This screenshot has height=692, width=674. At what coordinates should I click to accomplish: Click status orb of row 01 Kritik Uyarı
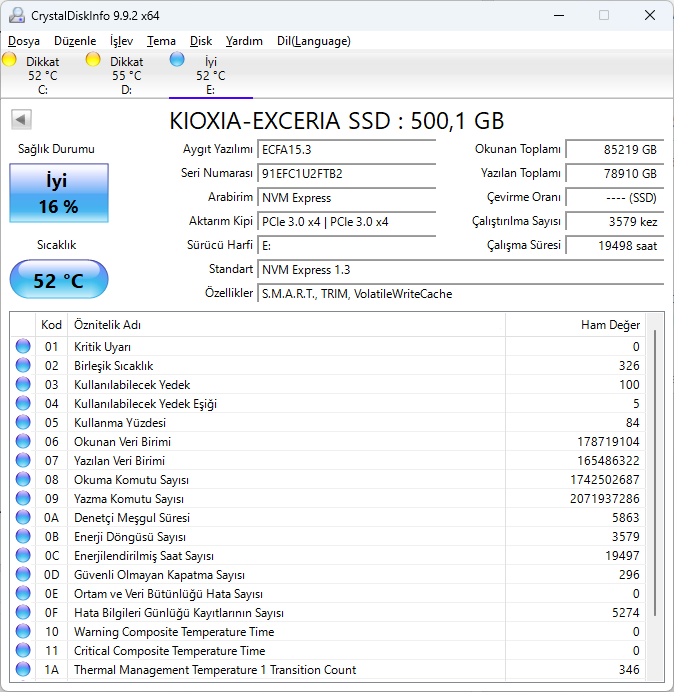tap(23, 346)
